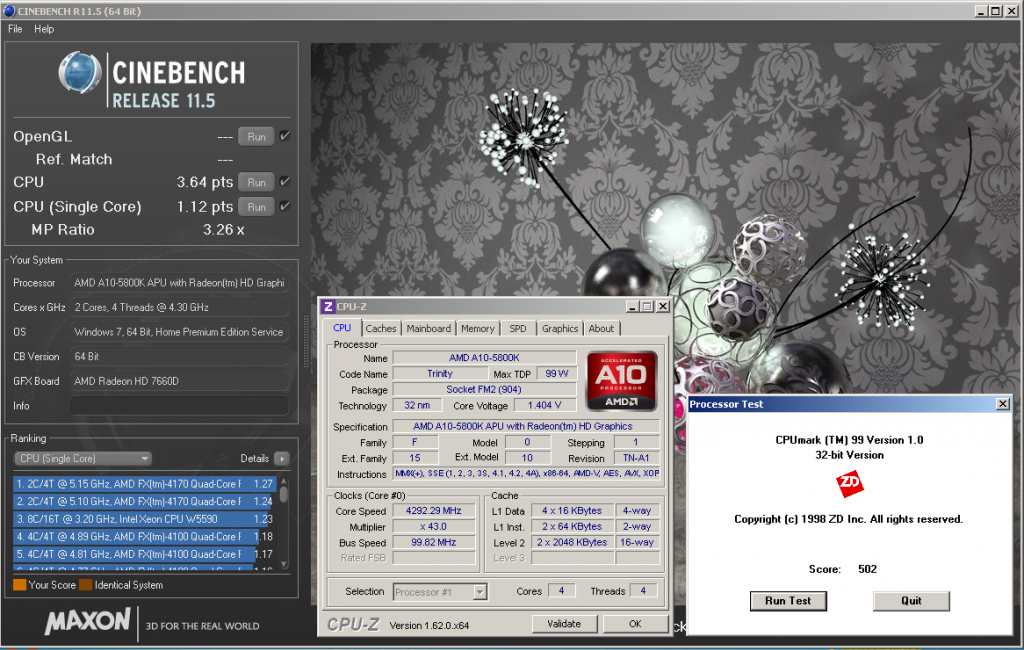
Task: Switch to the SPD tab in CPU-Z
Action: click(x=518, y=329)
